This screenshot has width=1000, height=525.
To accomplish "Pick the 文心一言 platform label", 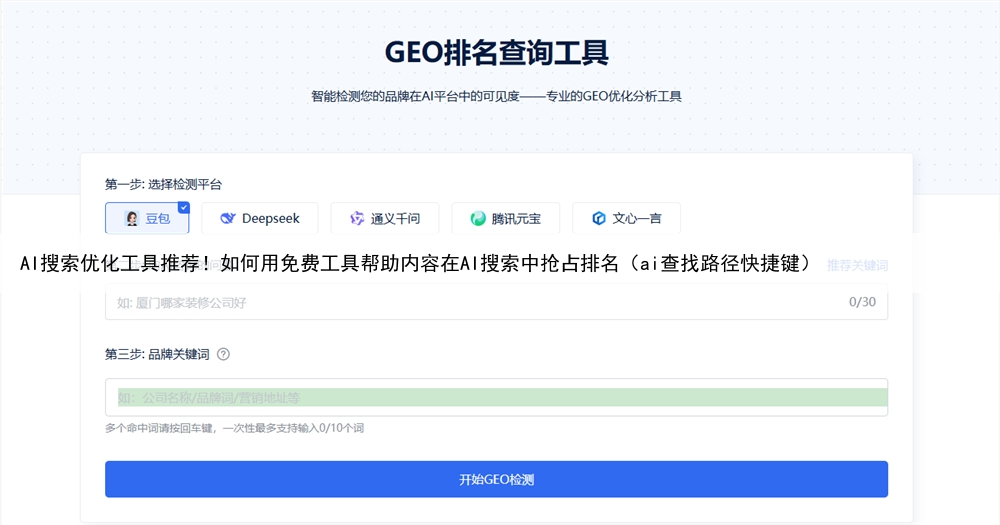I will pyautogui.click(x=637, y=218).
